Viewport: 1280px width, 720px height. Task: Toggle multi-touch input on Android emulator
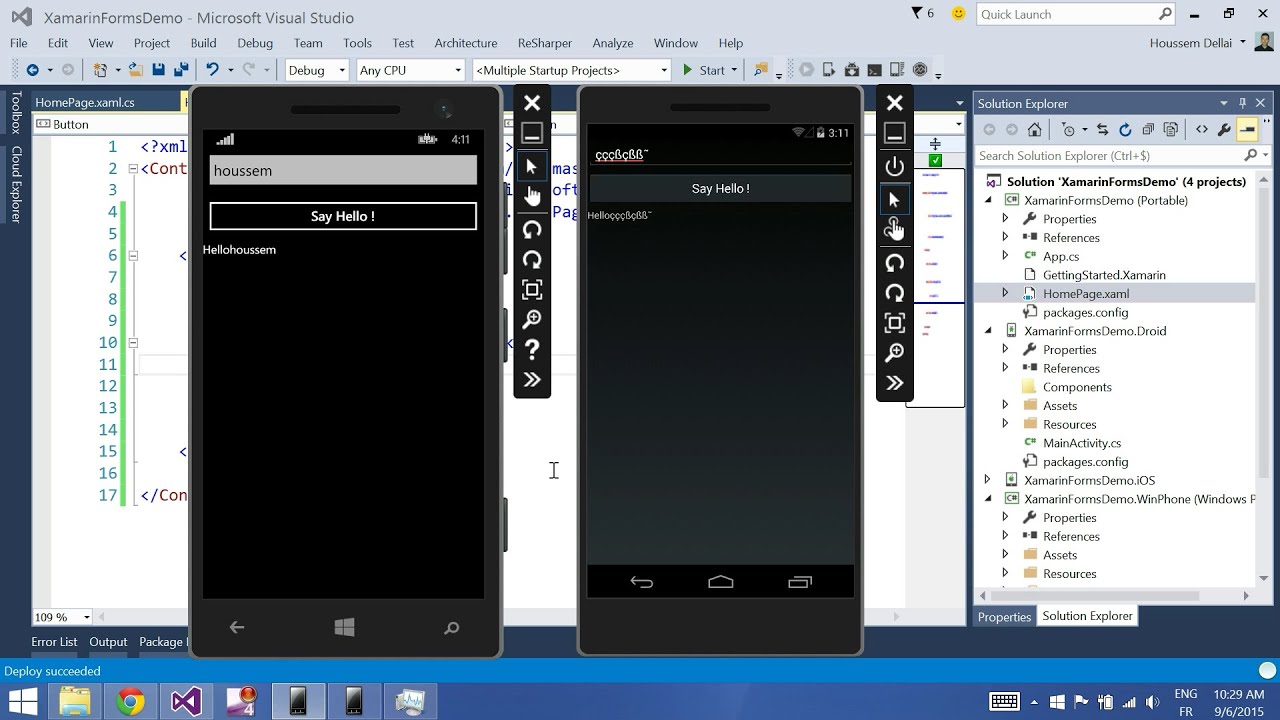[895, 230]
